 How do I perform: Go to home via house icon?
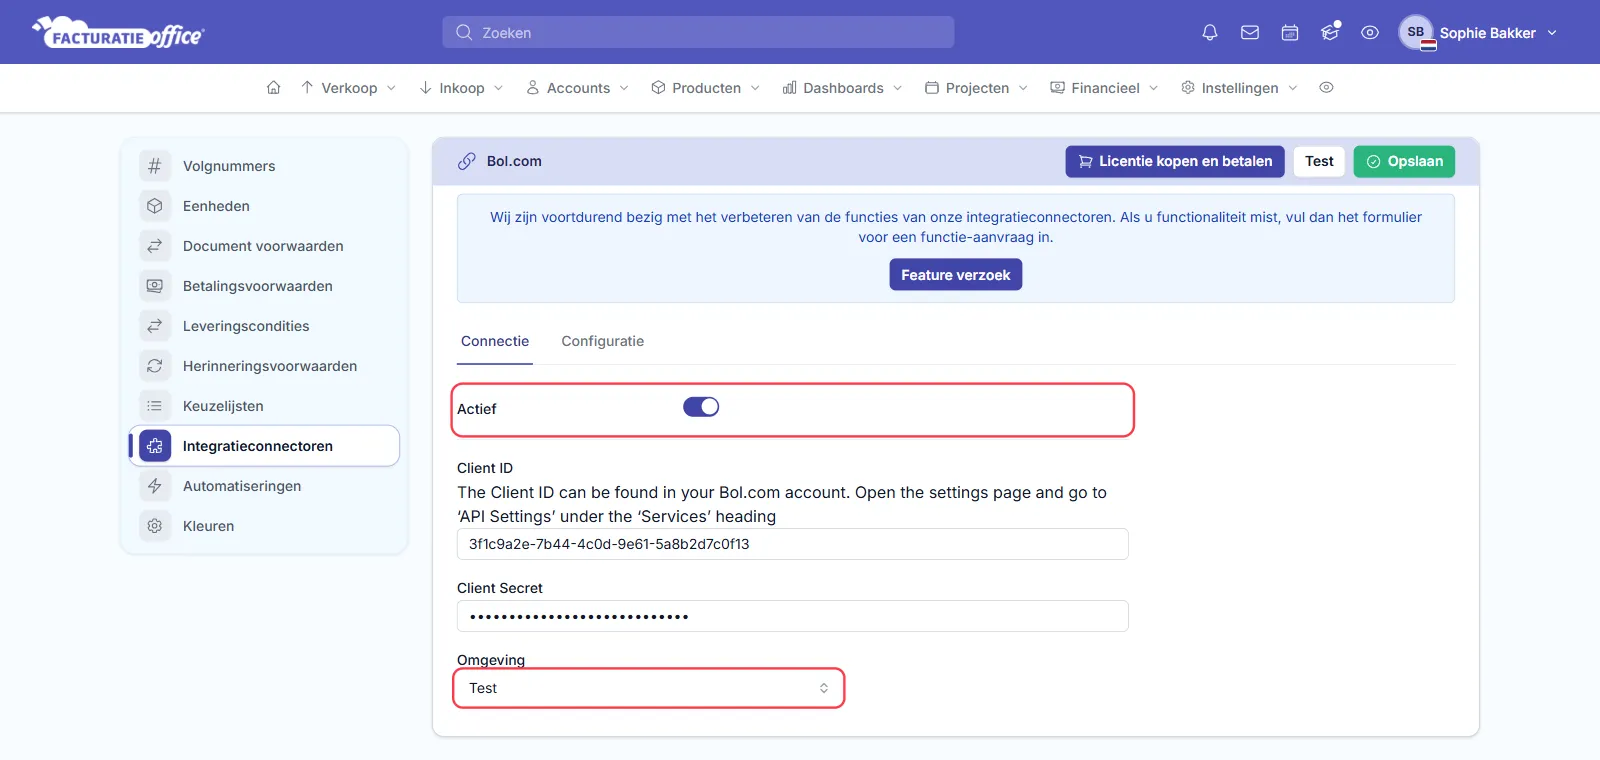[x=273, y=88]
